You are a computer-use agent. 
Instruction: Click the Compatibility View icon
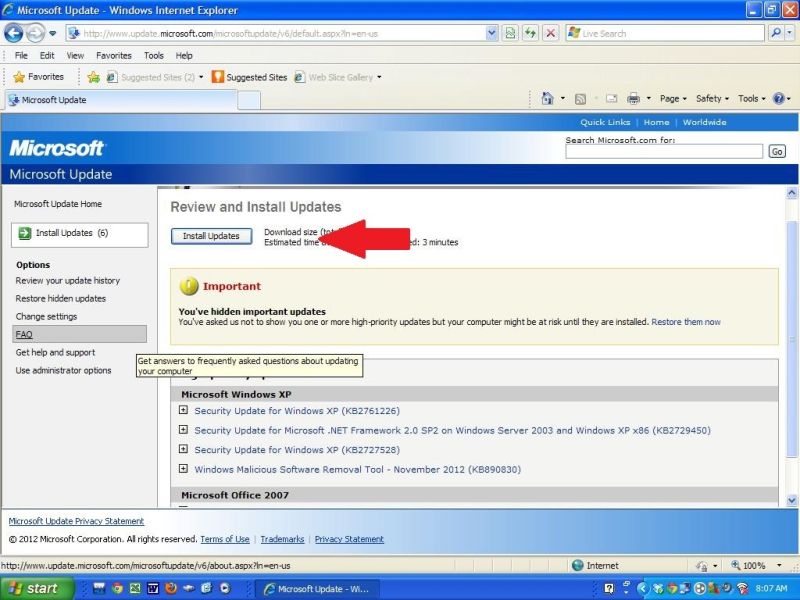(510, 34)
